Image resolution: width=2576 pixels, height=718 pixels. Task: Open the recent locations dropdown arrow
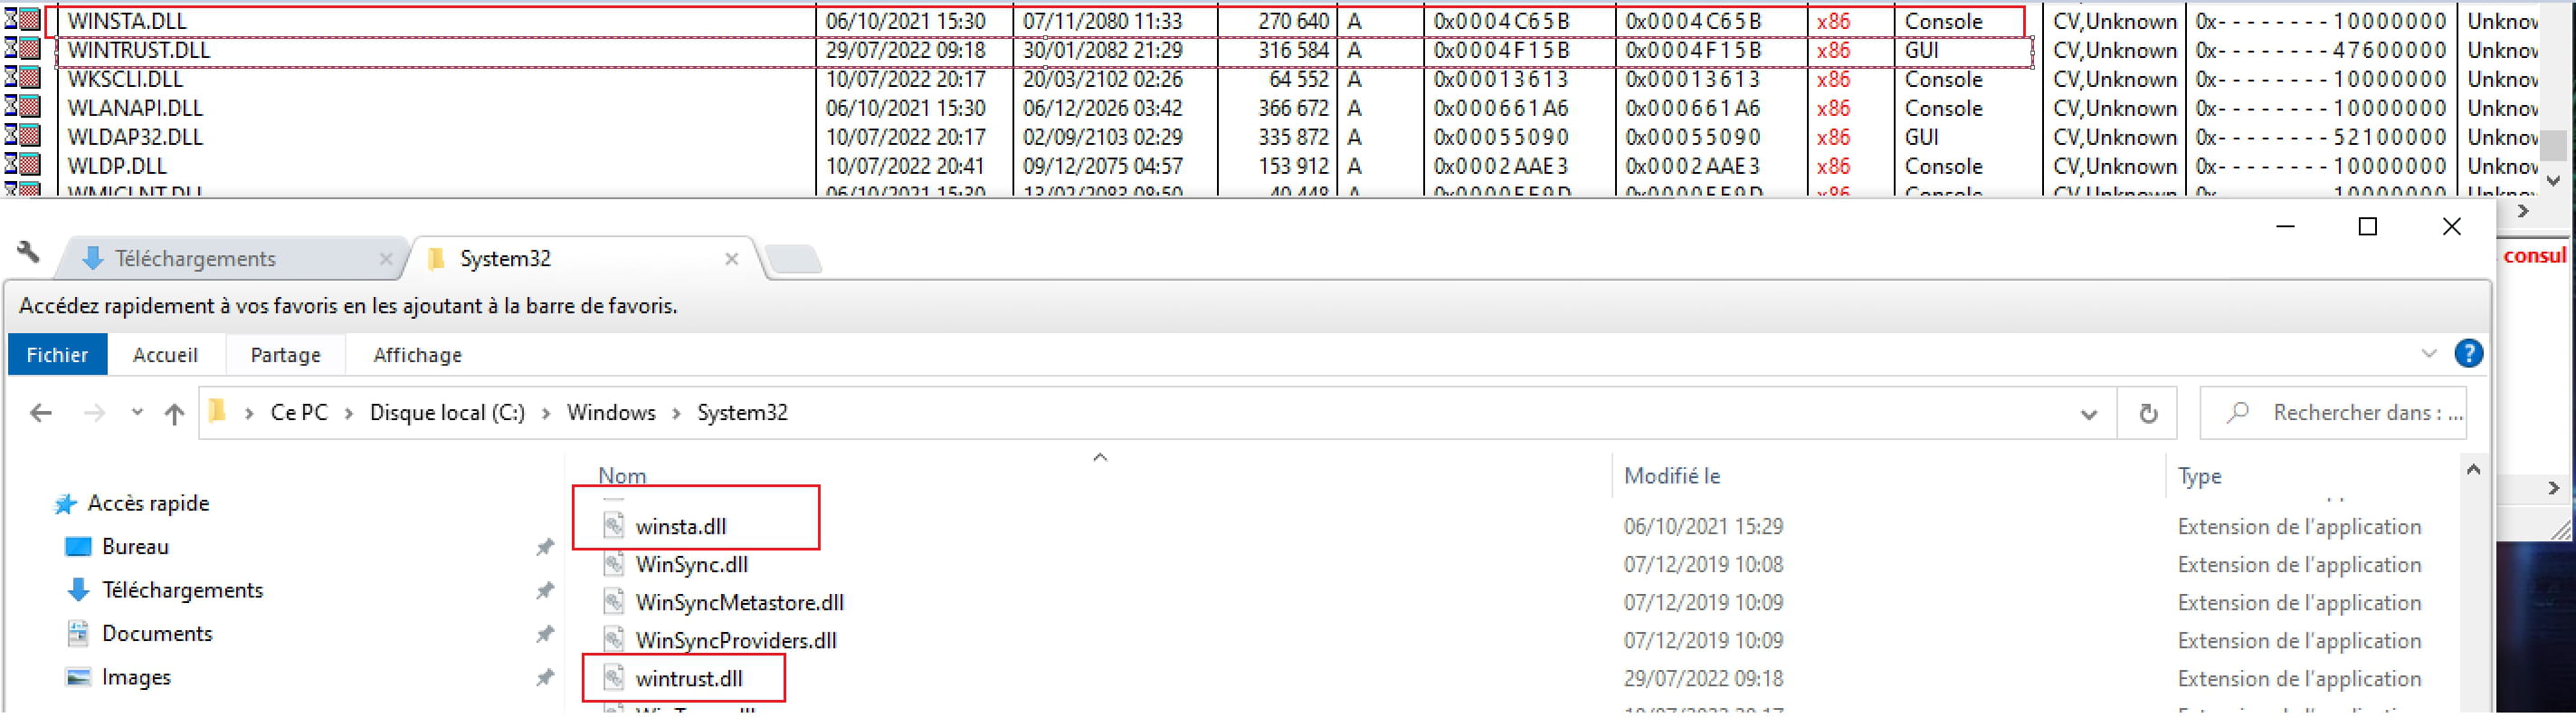point(137,413)
